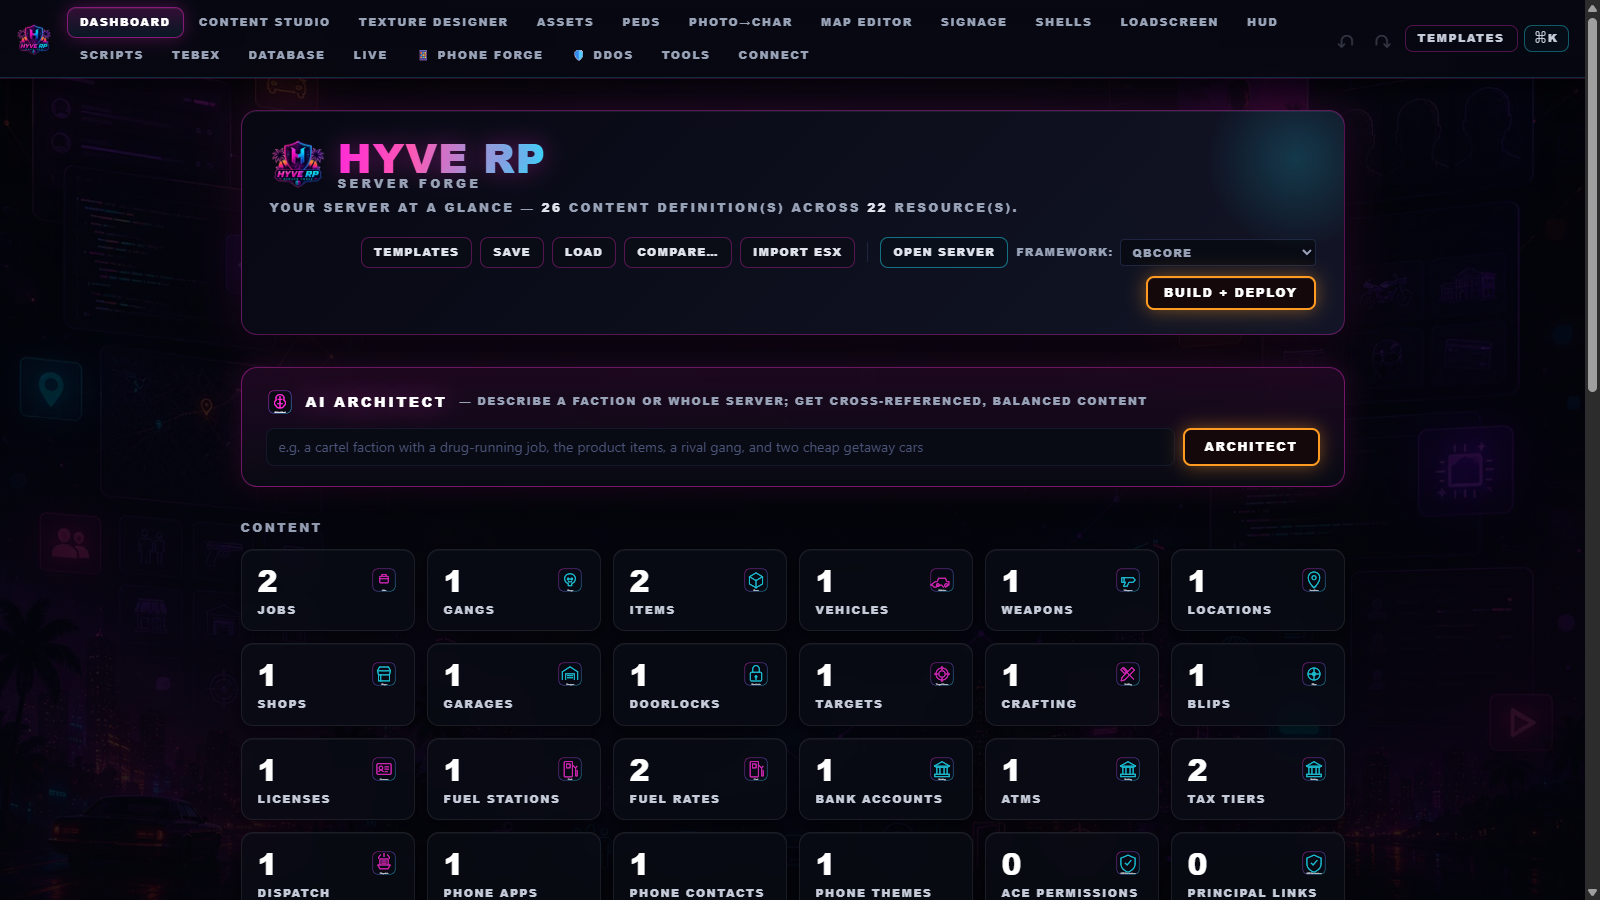Click the Licenses ID card icon
This screenshot has width=1600, height=900.
[384, 769]
